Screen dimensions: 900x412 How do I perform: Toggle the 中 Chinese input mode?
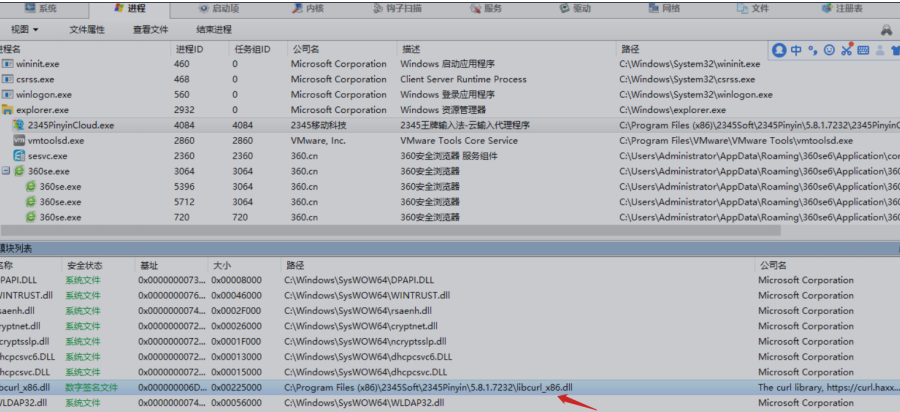[796, 50]
